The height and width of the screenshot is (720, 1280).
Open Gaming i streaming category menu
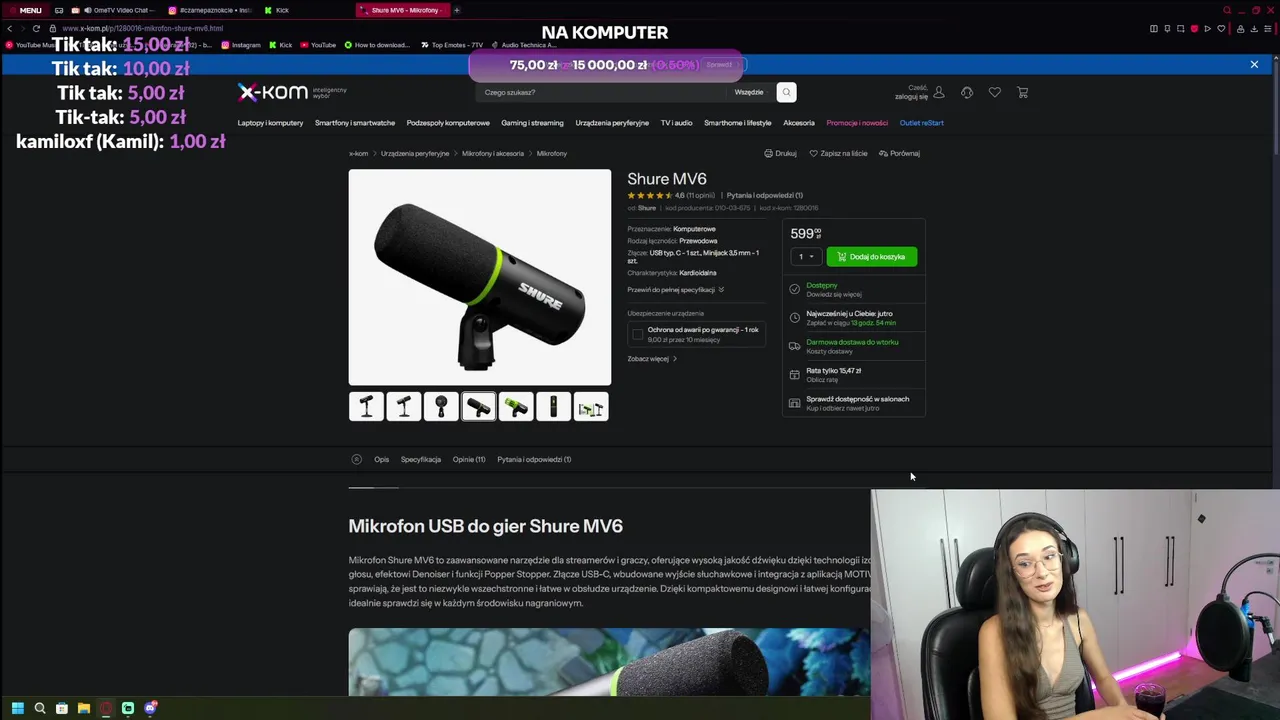pyautogui.click(x=532, y=123)
